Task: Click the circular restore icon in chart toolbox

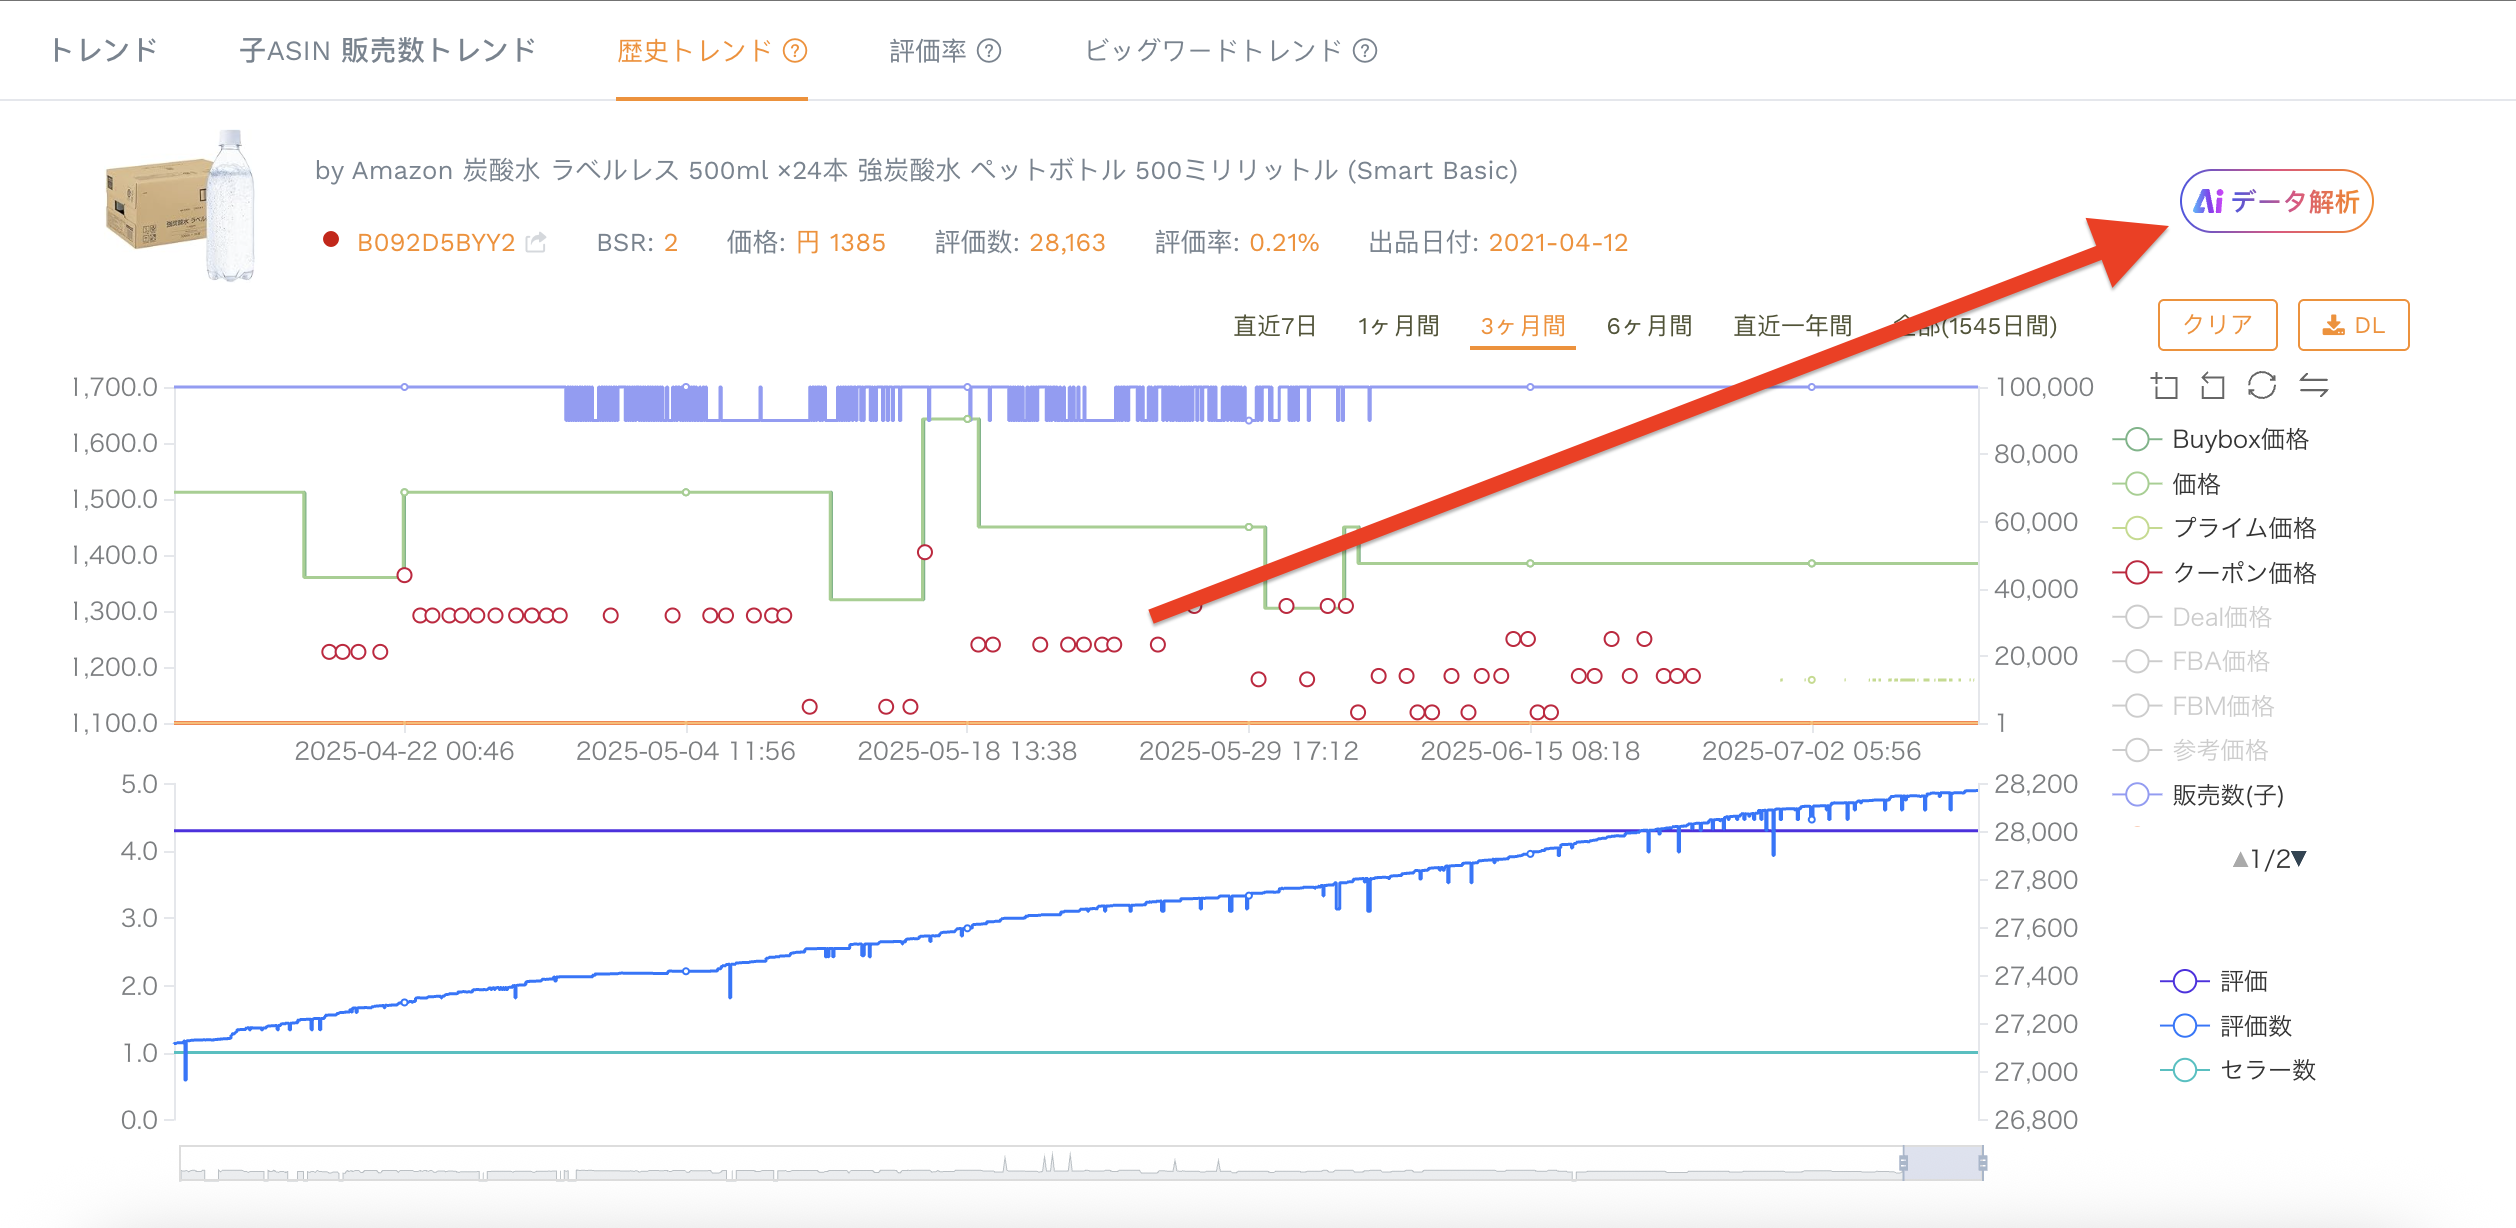Action: click(x=2262, y=386)
